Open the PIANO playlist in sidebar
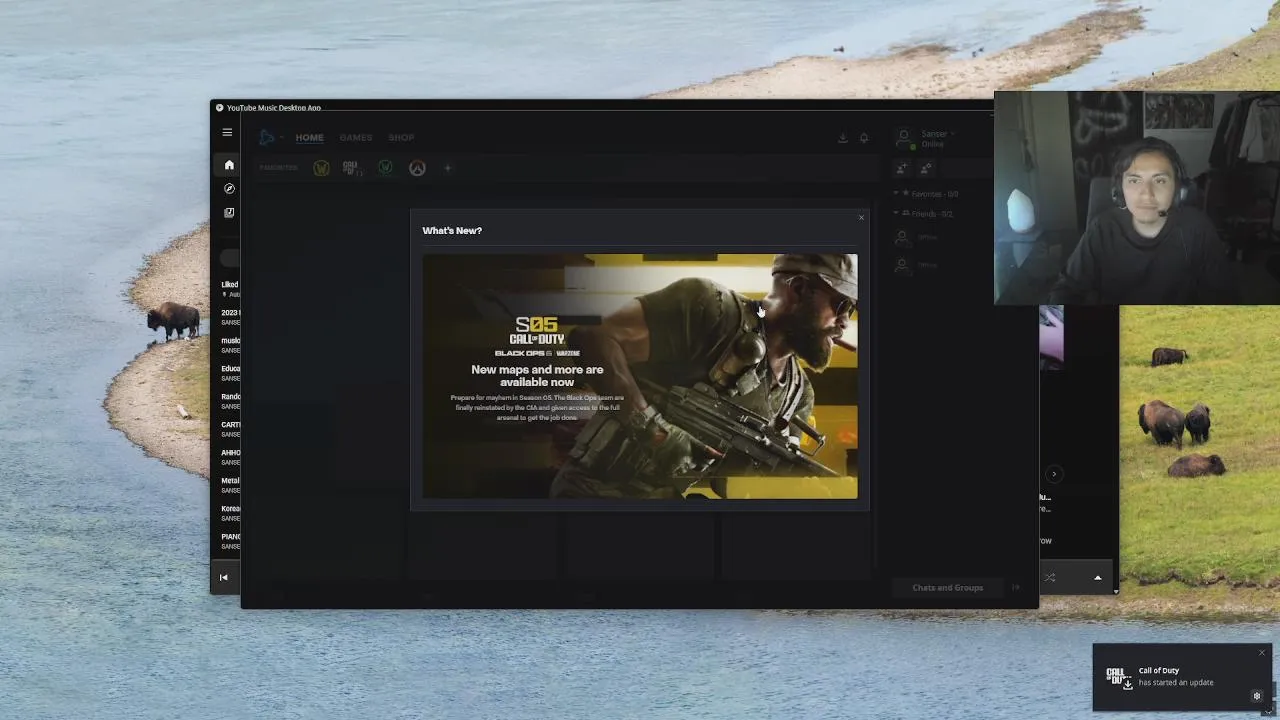Viewport: 1280px width, 720px height. click(230, 541)
